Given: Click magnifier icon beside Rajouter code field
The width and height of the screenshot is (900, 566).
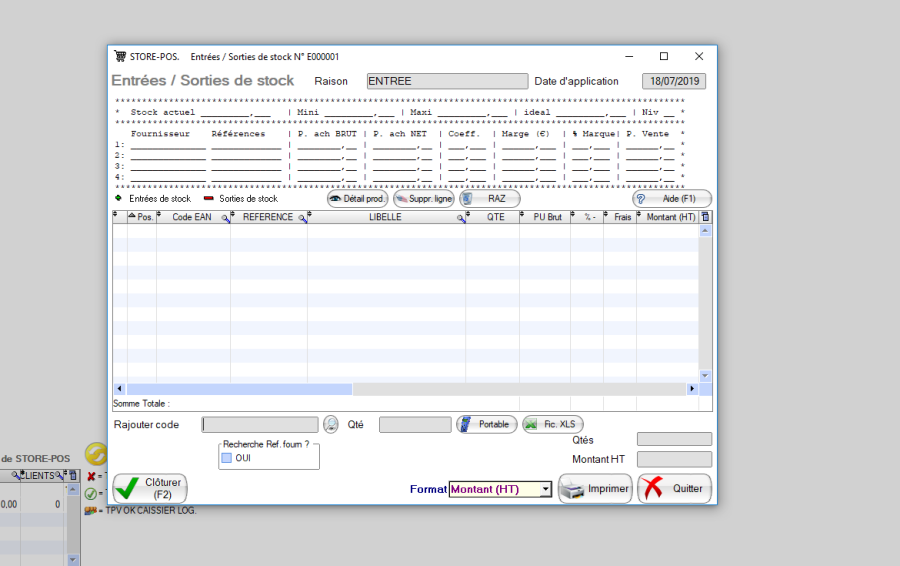Looking at the screenshot, I should (x=331, y=424).
